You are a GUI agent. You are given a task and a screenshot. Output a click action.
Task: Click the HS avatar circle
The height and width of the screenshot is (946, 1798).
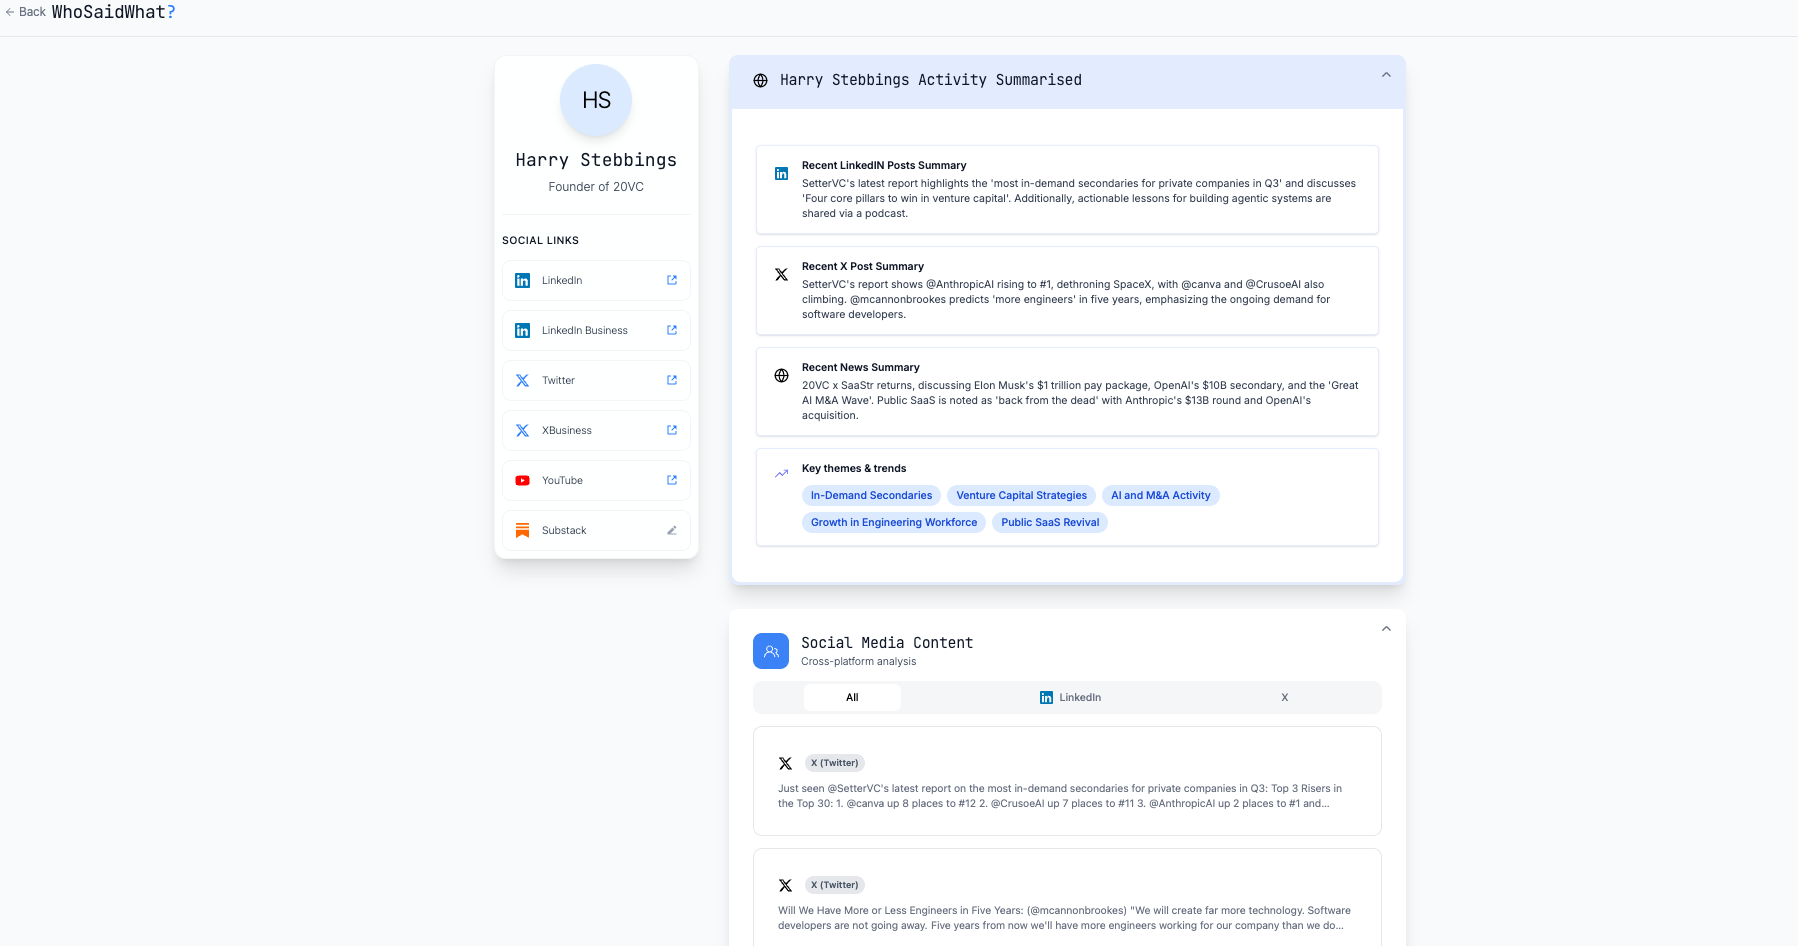596,100
